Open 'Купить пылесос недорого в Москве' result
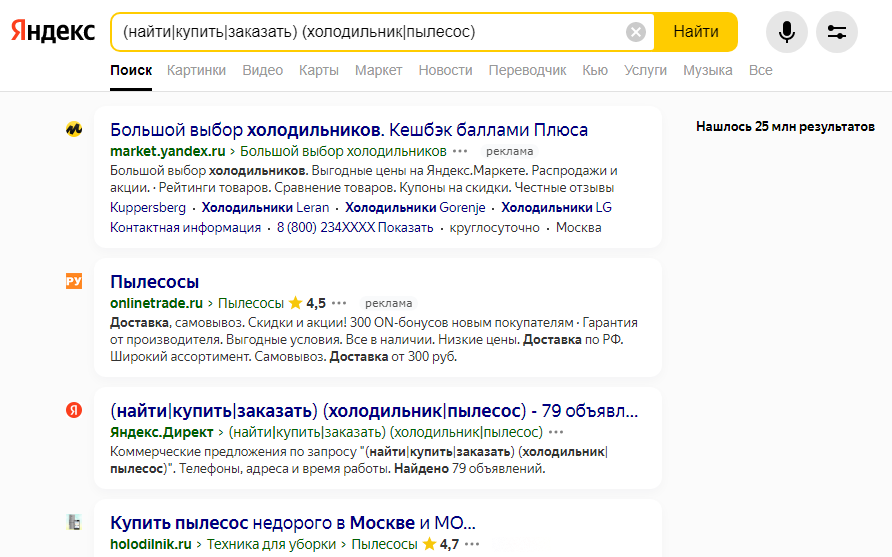 [292, 522]
